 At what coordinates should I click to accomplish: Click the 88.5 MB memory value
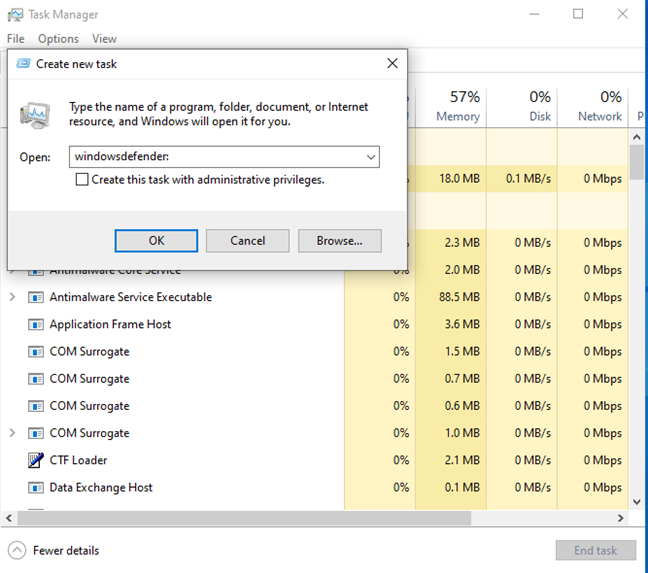coord(459,297)
